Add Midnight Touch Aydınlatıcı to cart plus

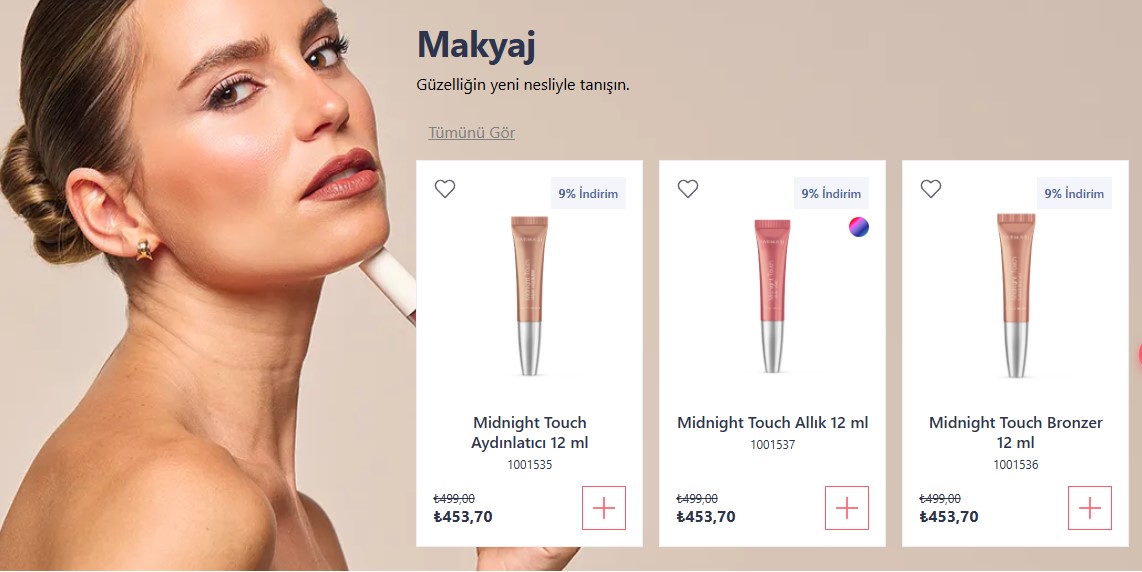(604, 508)
